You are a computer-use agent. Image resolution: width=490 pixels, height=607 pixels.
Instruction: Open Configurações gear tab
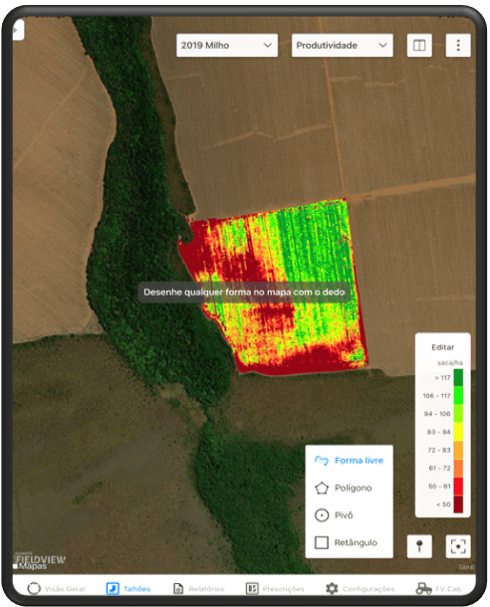(360, 588)
